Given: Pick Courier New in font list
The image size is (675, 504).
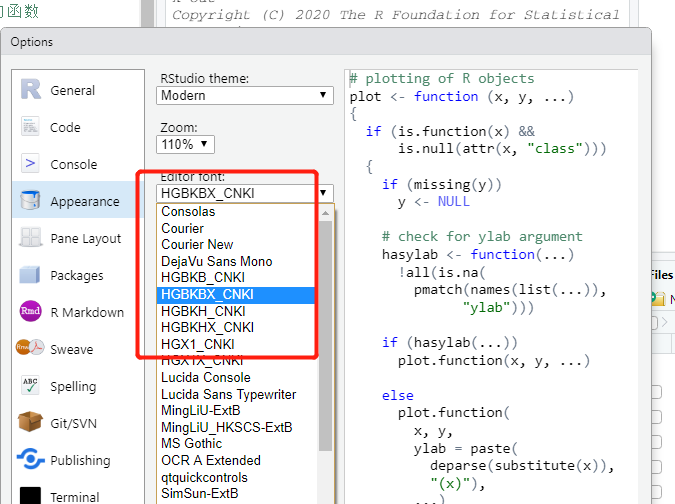Looking at the screenshot, I should [238, 244].
